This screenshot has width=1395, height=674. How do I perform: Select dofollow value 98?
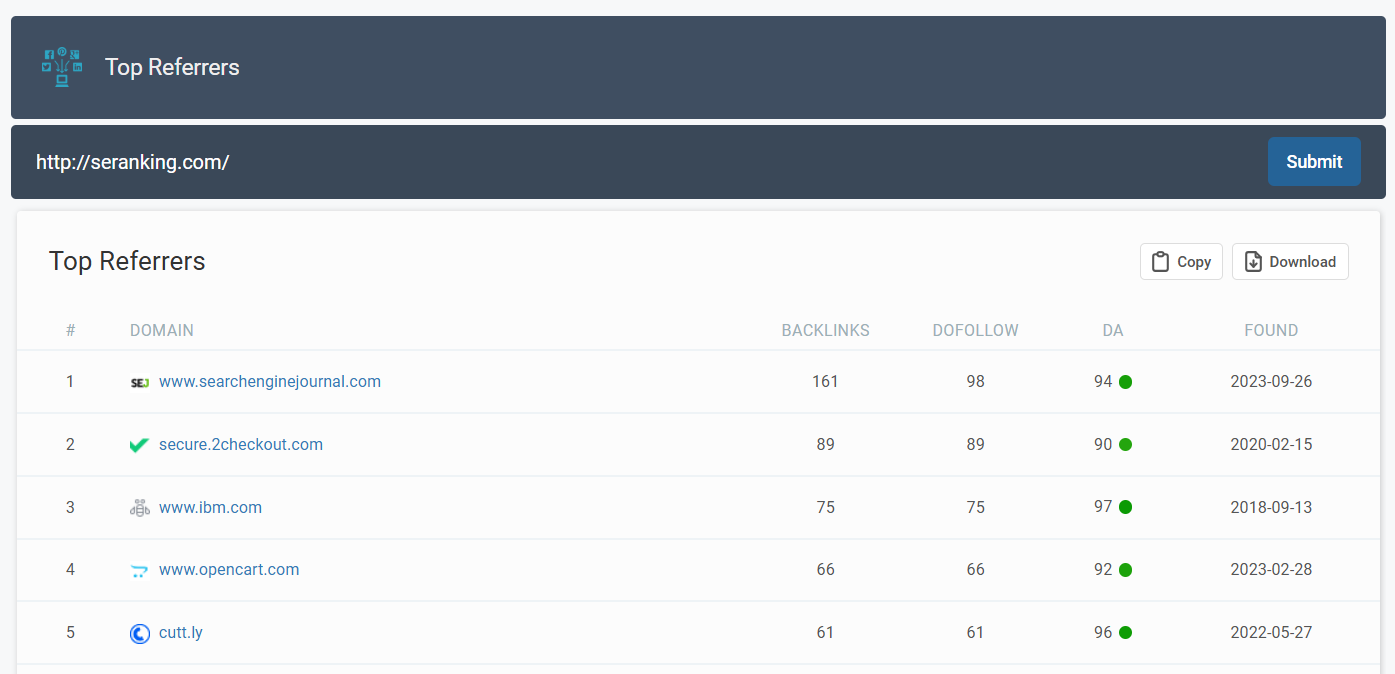click(976, 382)
